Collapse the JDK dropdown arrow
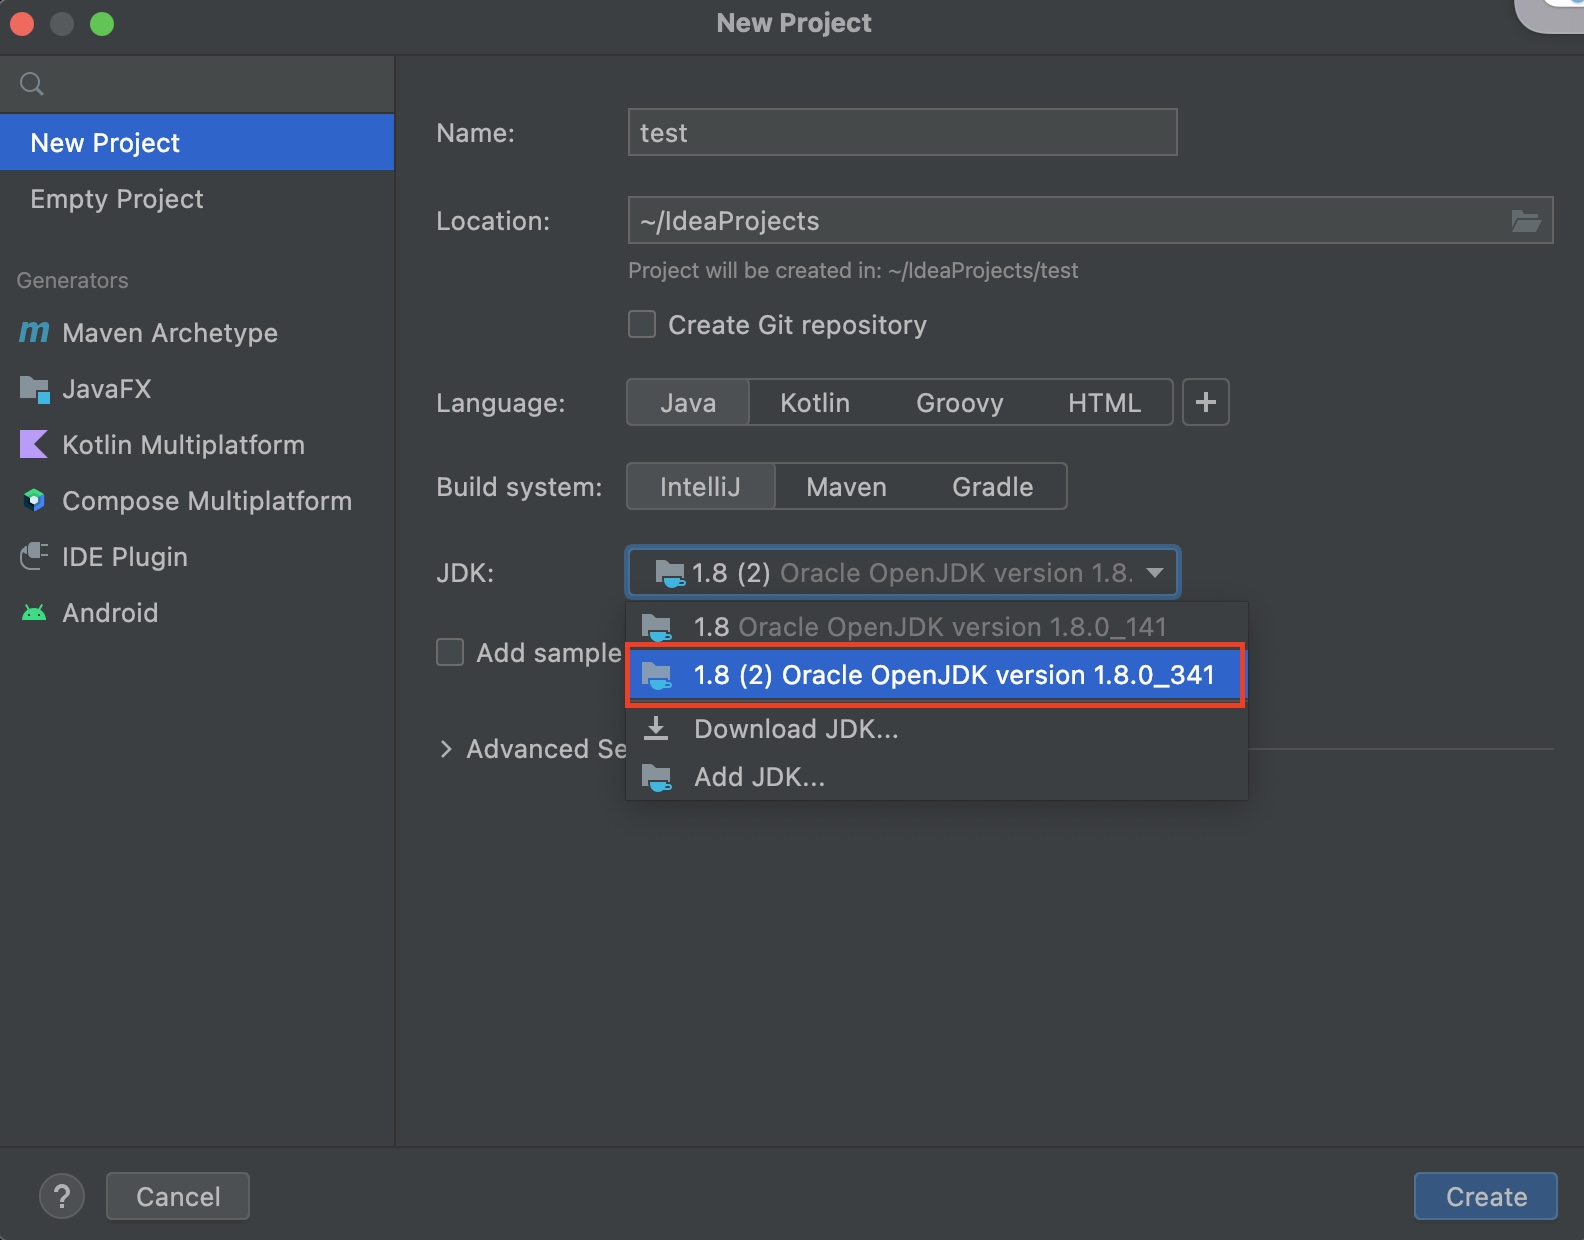Image resolution: width=1584 pixels, height=1240 pixels. (1155, 573)
